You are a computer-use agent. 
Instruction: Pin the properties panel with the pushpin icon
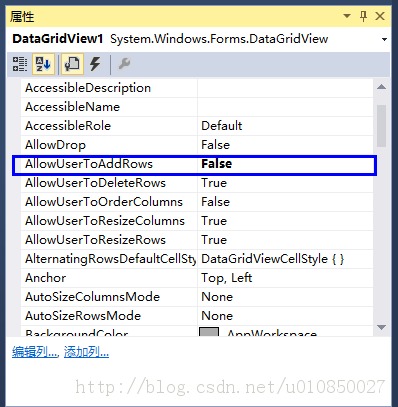364,16
